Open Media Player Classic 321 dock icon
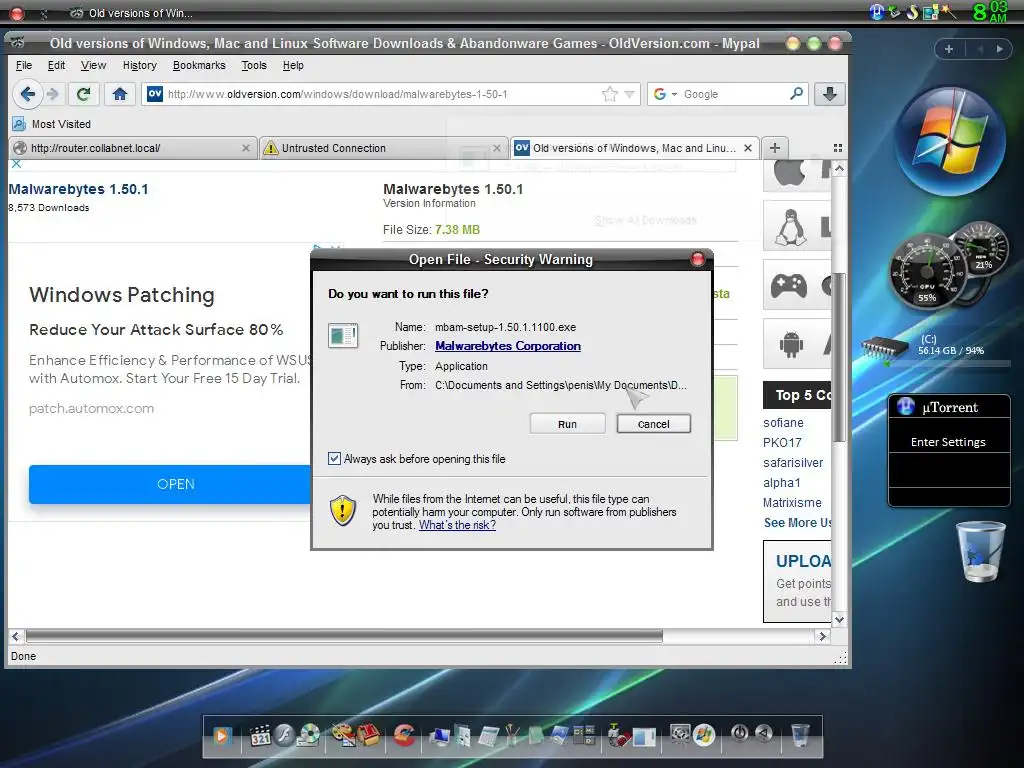Image resolution: width=1024 pixels, height=768 pixels. 260,735
